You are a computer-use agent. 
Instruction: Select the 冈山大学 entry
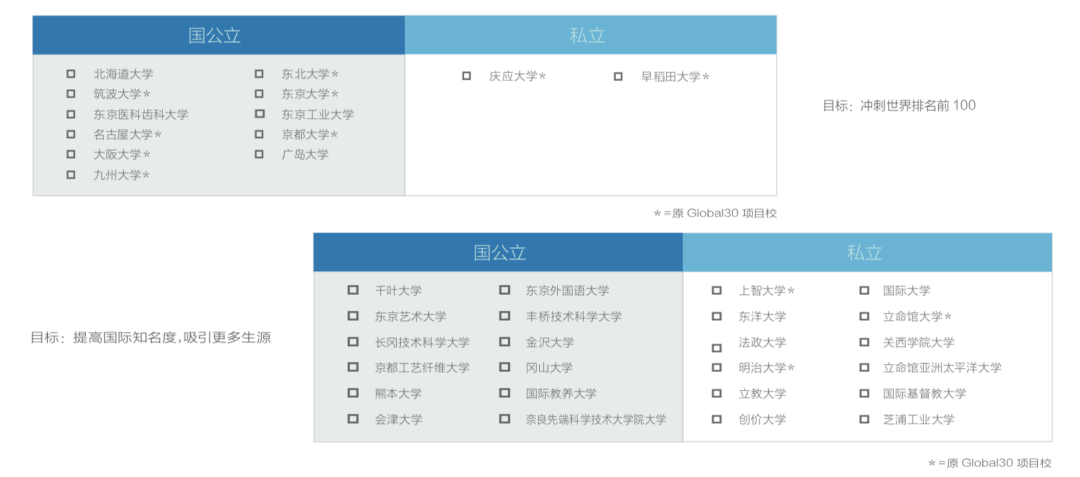pyautogui.click(x=549, y=368)
